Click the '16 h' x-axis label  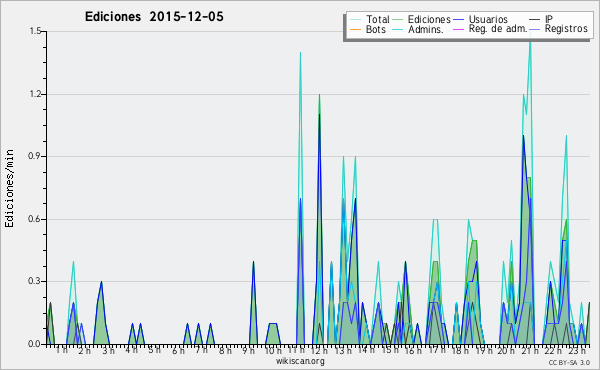(x=413, y=350)
